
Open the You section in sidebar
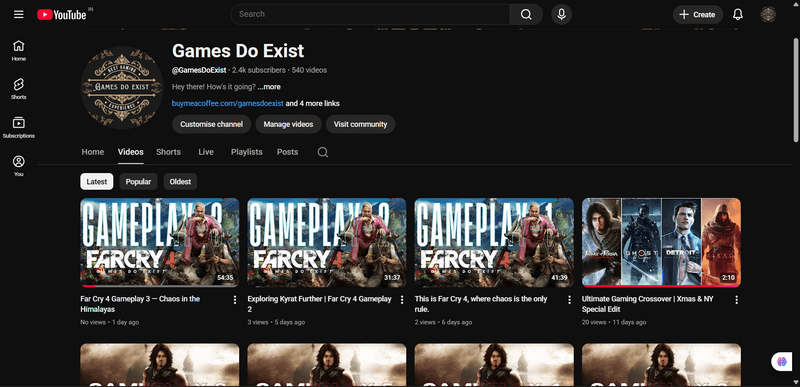(19, 166)
